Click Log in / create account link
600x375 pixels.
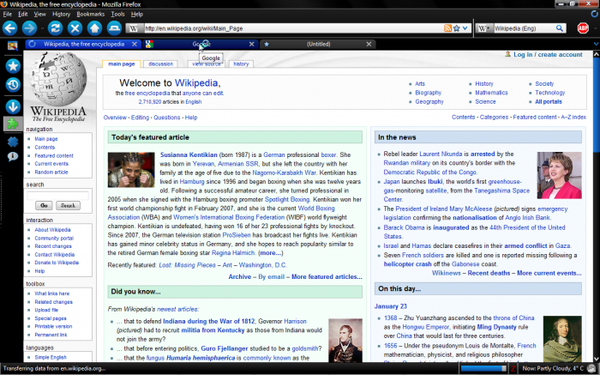click(x=548, y=55)
